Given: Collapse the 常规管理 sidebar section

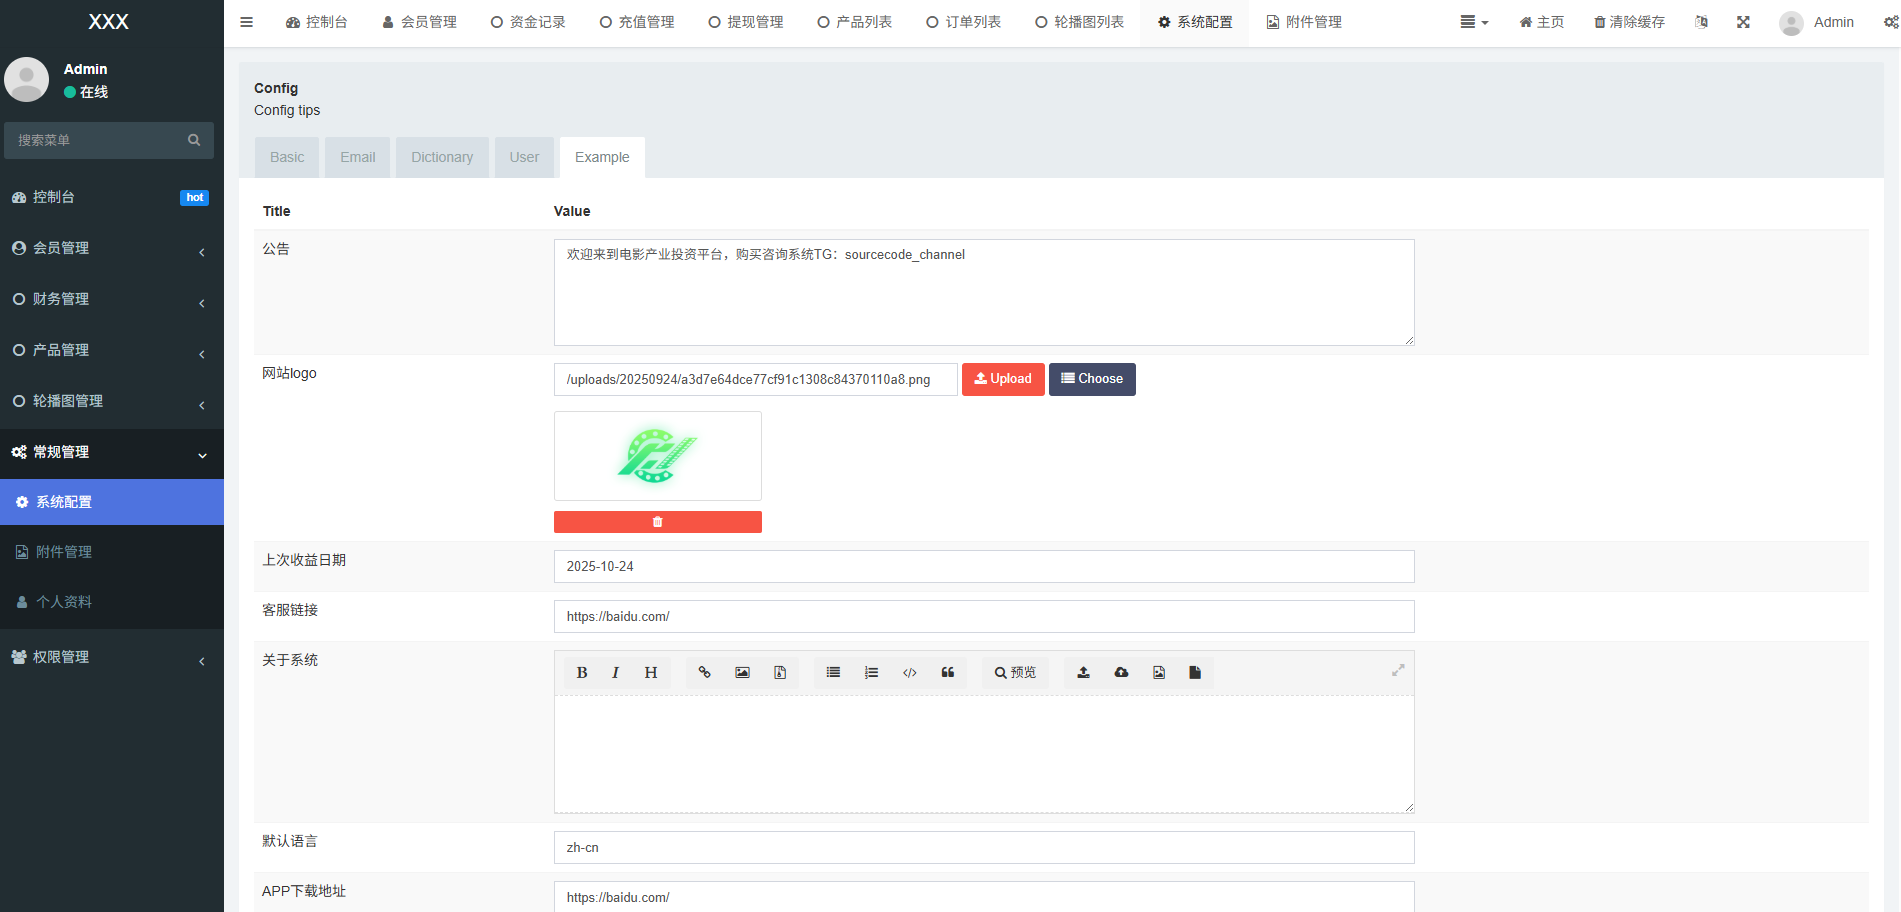Looking at the screenshot, I should [x=111, y=452].
